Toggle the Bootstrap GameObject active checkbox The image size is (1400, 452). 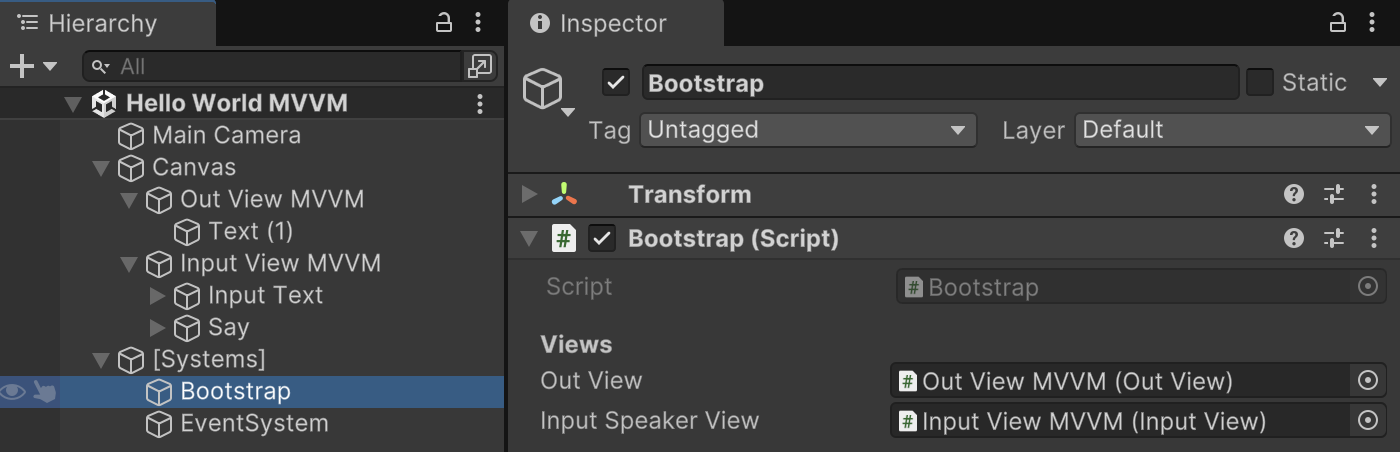tap(616, 83)
